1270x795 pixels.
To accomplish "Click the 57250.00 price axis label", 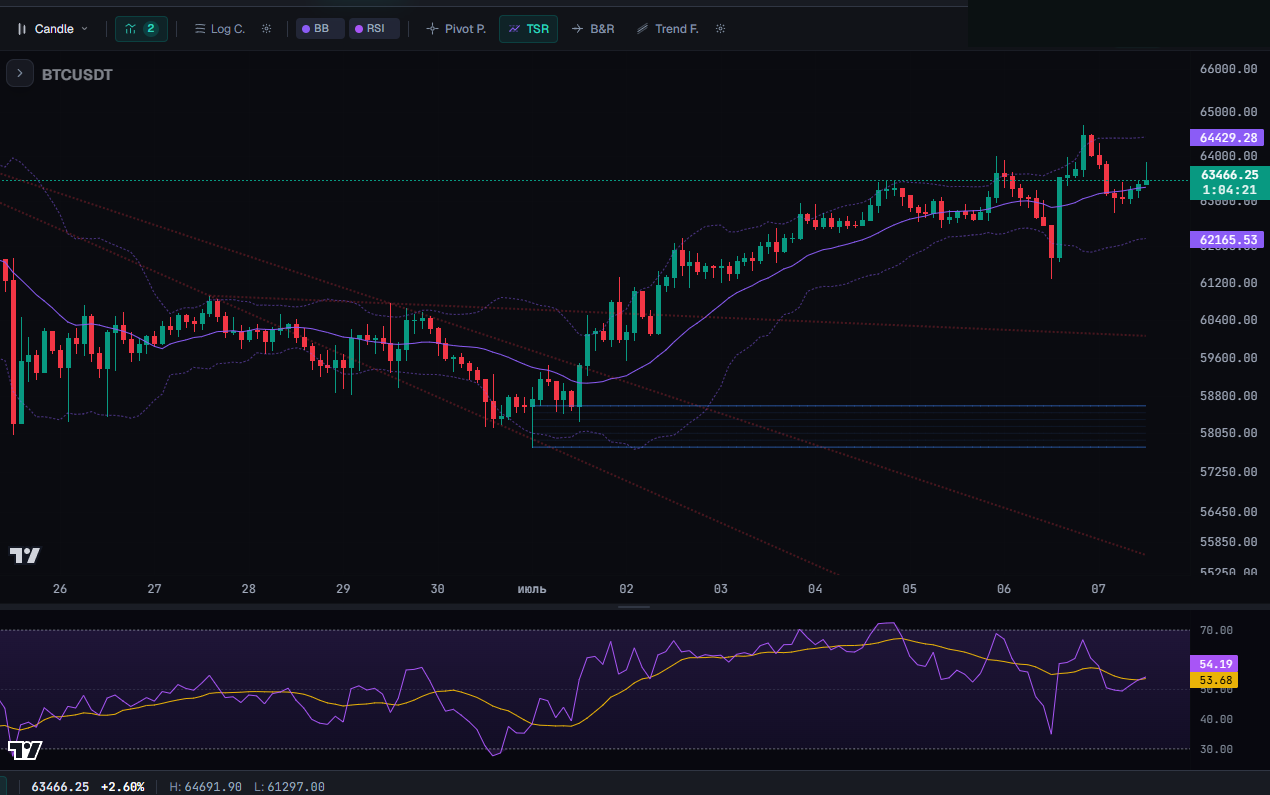I will click(x=1228, y=471).
